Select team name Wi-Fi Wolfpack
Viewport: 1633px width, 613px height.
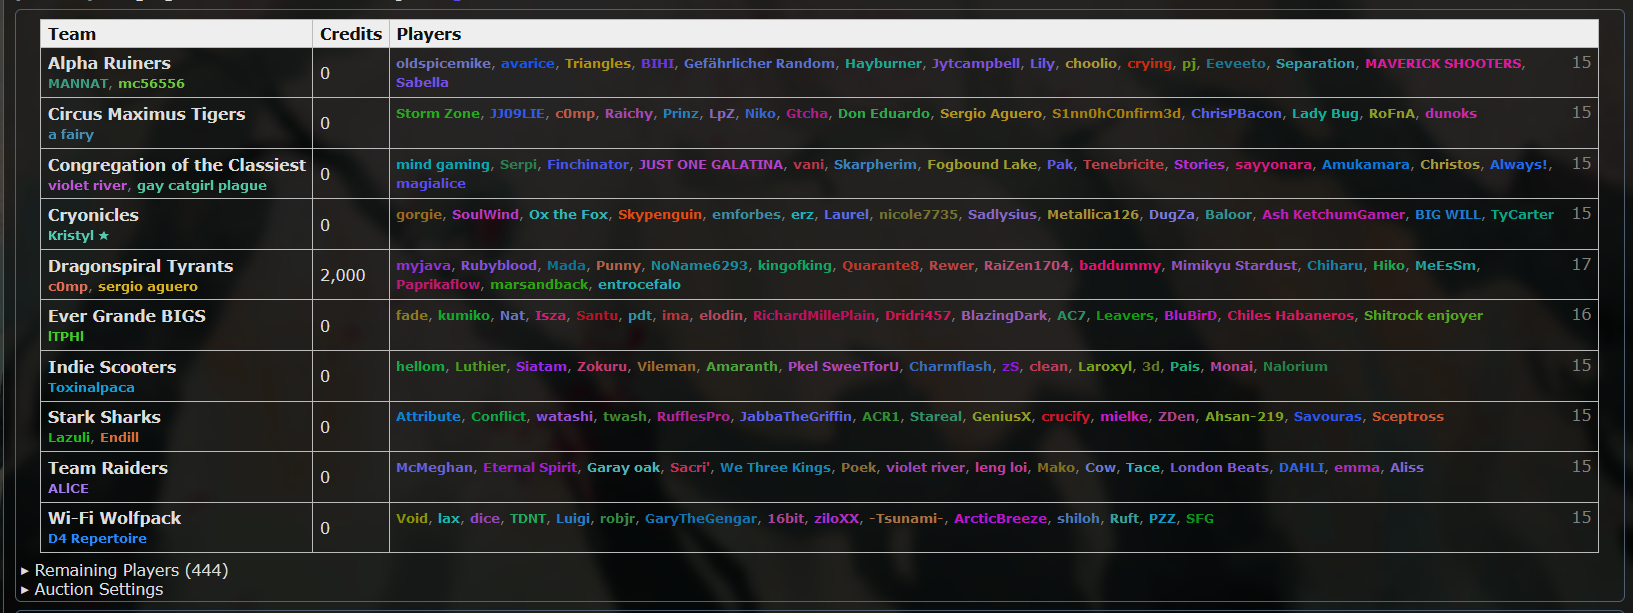[x=114, y=518]
